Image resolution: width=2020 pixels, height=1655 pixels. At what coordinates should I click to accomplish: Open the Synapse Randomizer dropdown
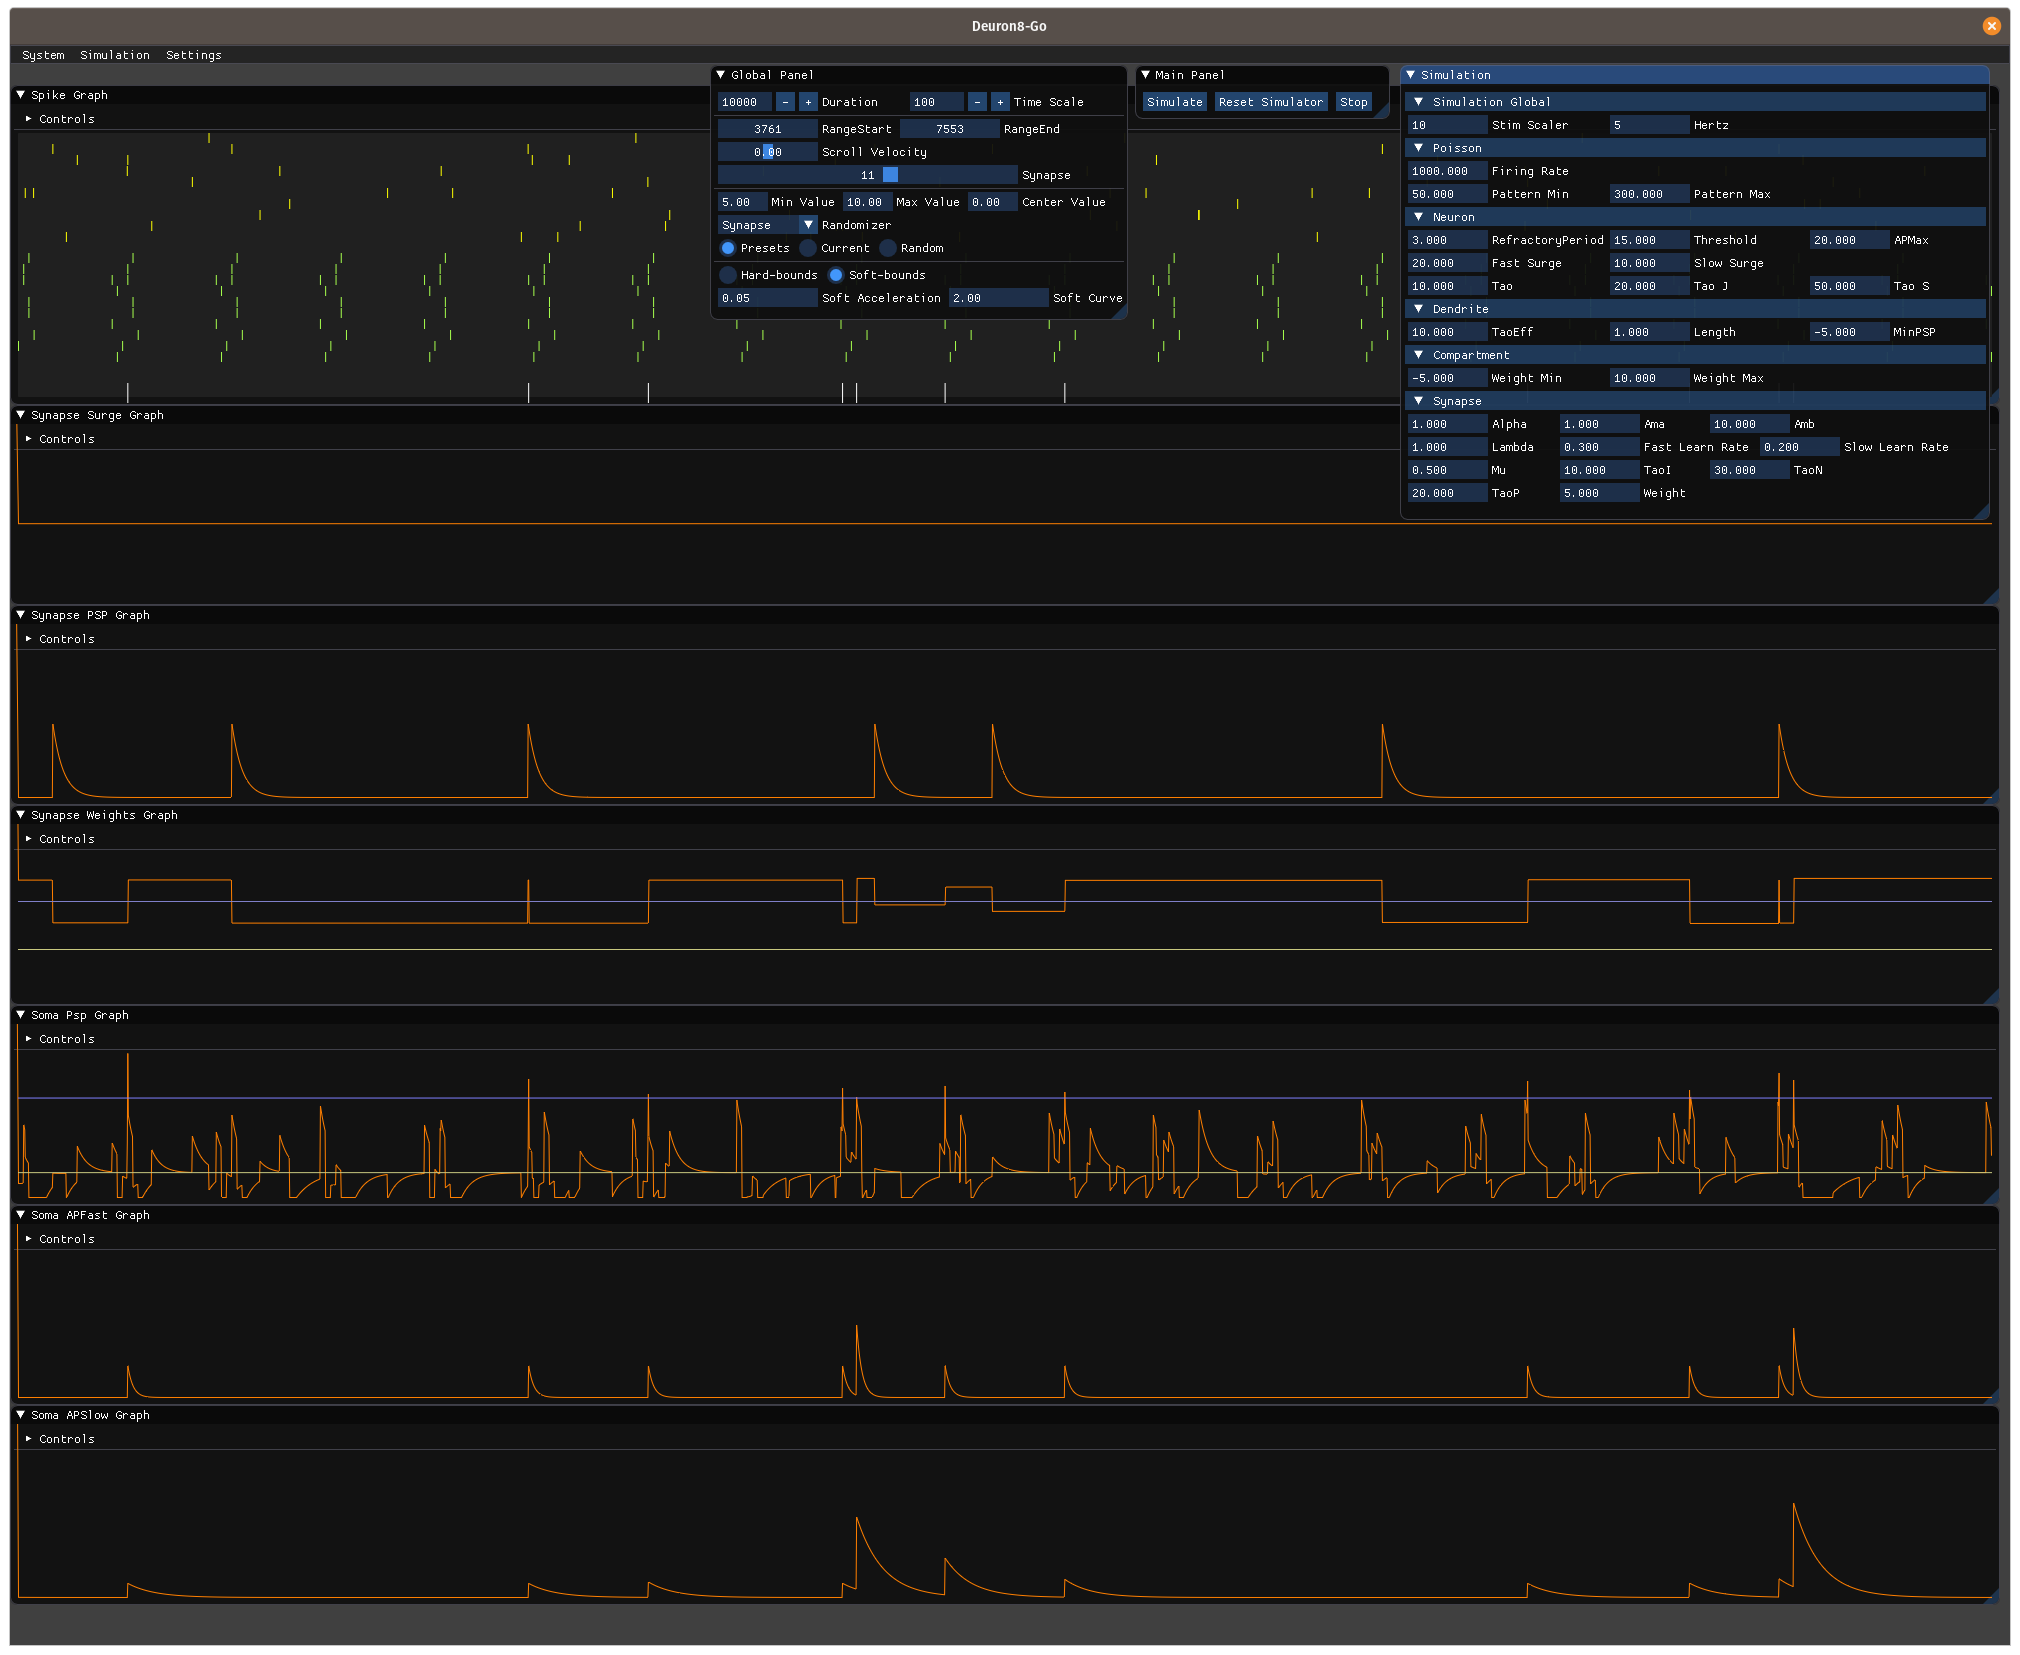pyautogui.click(x=808, y=225)
